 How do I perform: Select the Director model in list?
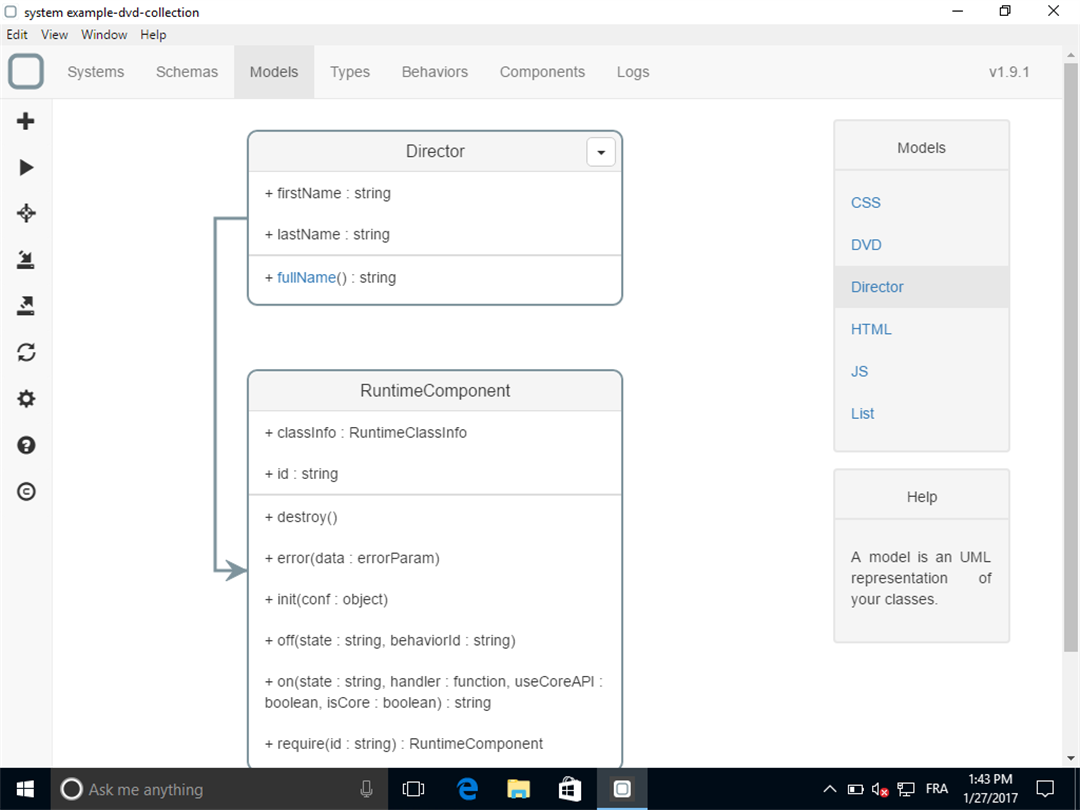click(922, 287)
